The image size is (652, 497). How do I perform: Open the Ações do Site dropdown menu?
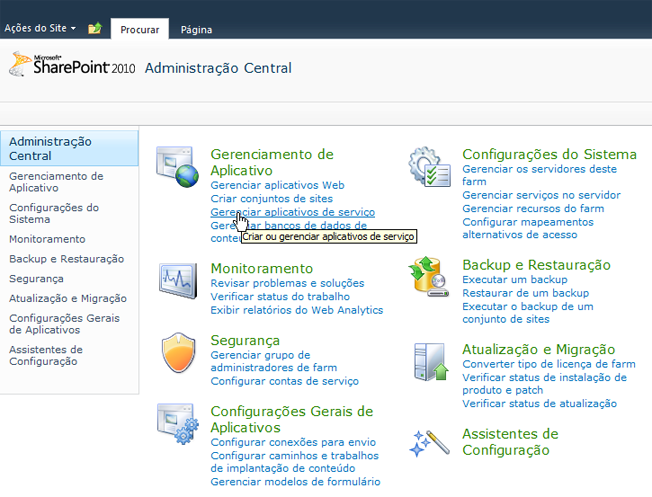tap(40, 28)
